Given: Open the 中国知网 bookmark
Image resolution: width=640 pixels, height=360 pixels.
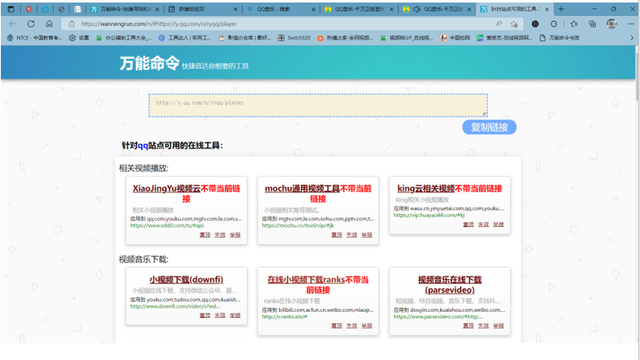Looking at the screenshot, I should [x=455, y=38].
